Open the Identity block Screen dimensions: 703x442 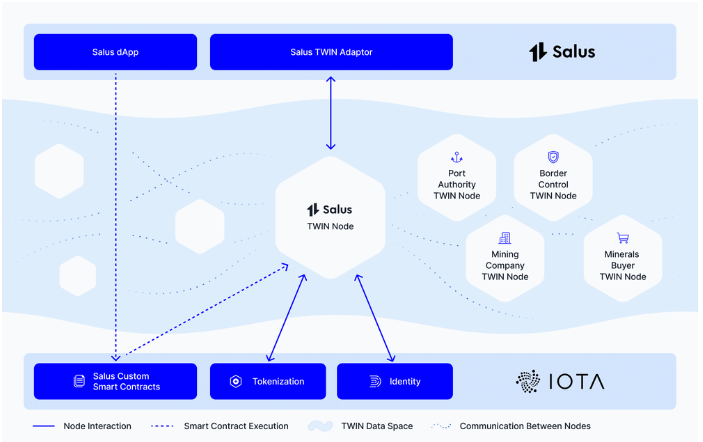coord(394,381)
